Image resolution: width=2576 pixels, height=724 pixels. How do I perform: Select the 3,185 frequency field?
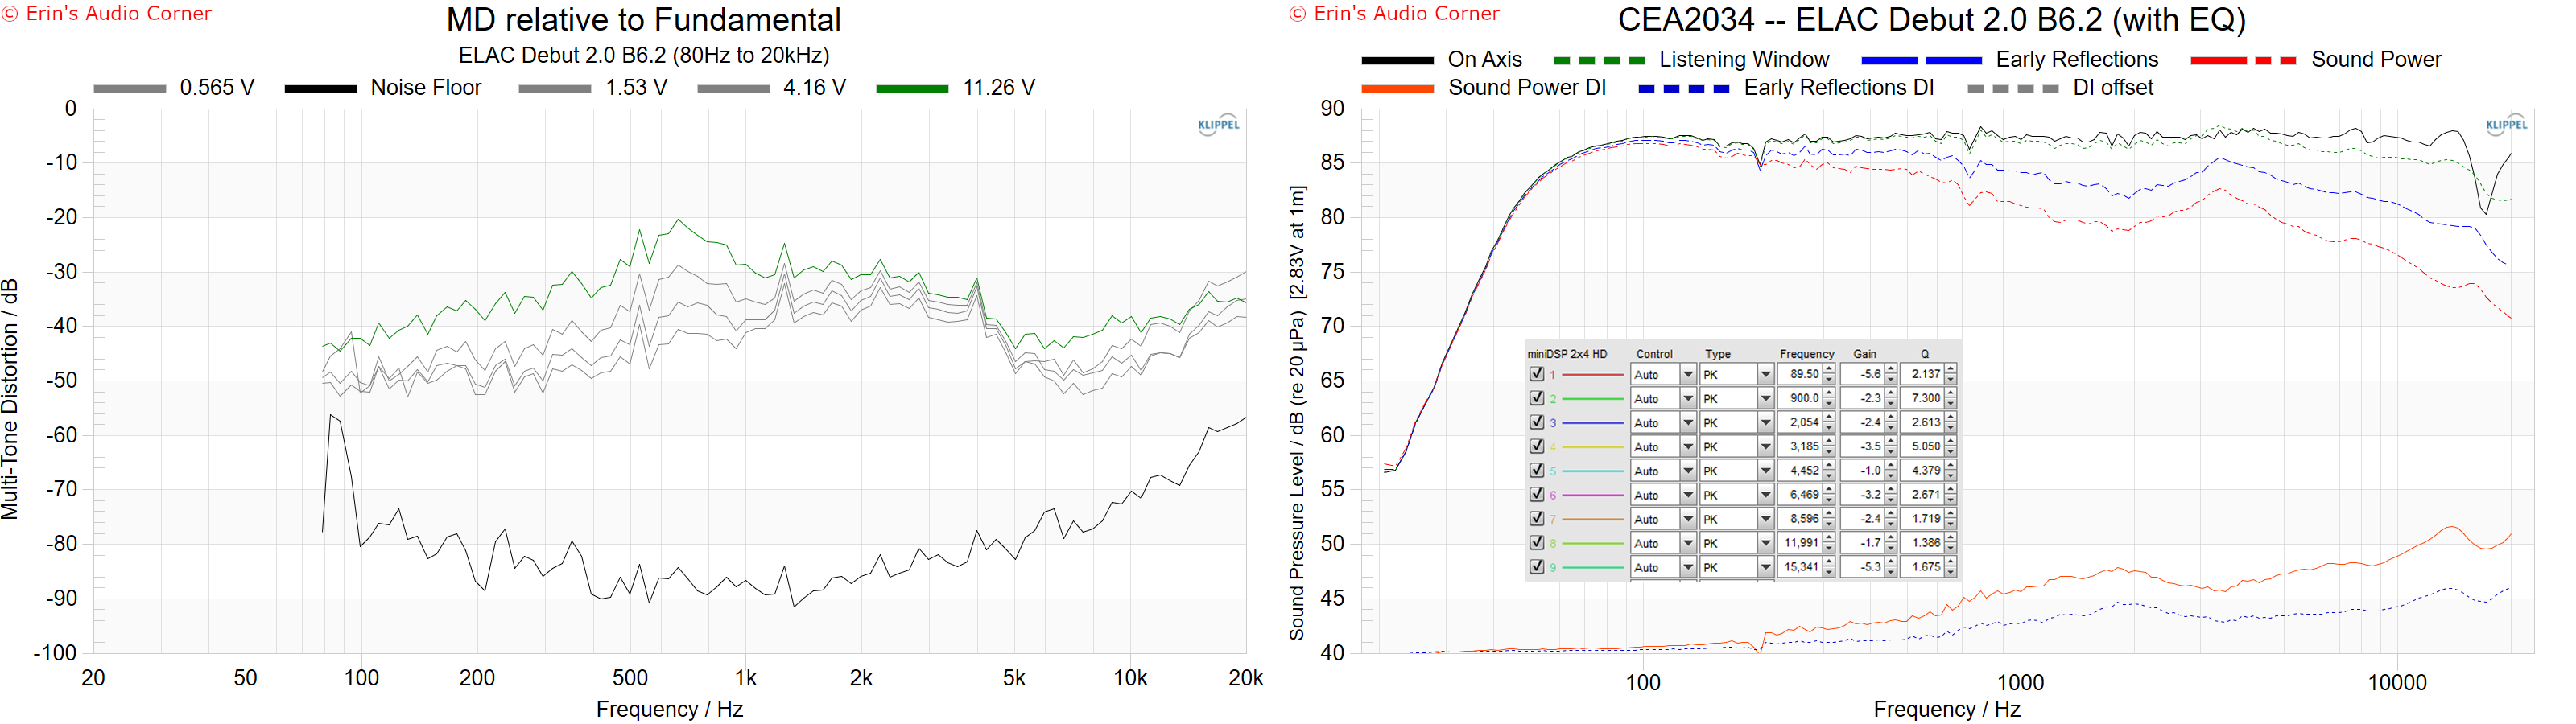(x=1800, y=447)
